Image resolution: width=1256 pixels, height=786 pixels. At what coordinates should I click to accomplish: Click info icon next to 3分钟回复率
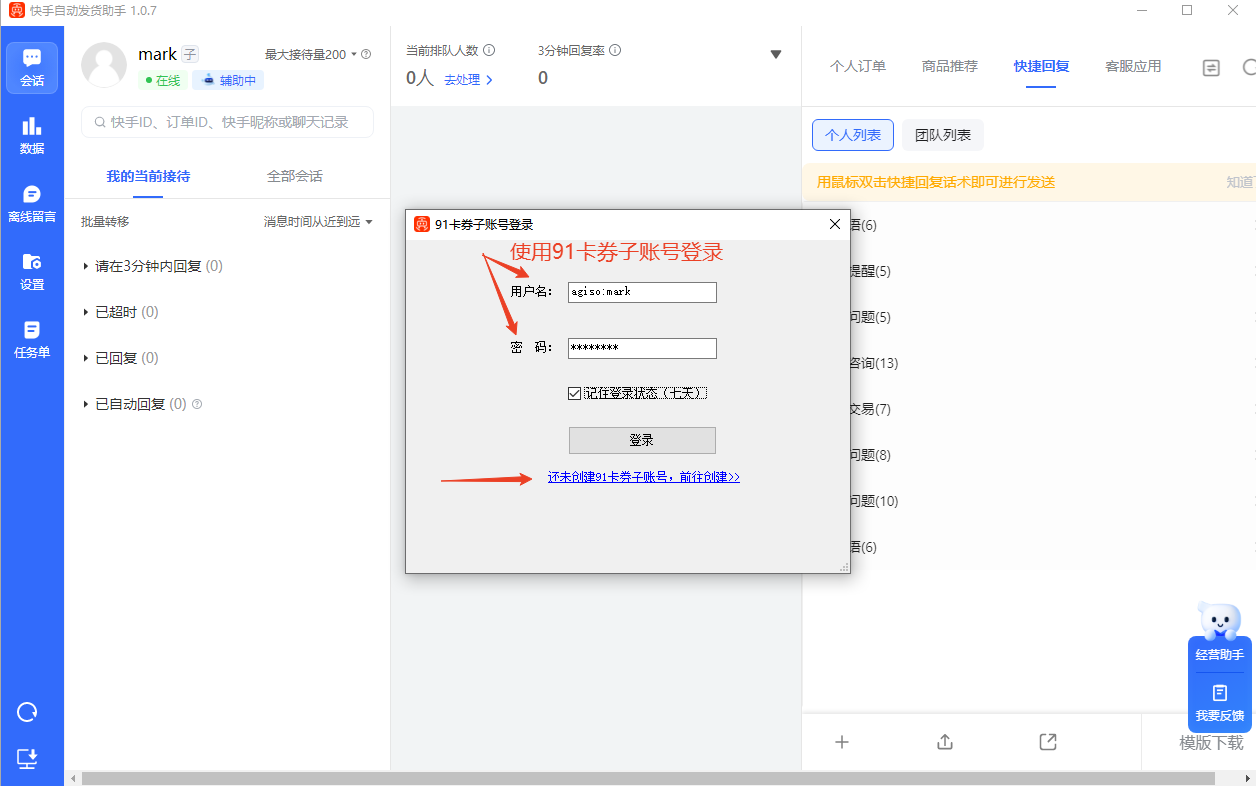click(615, 50)
